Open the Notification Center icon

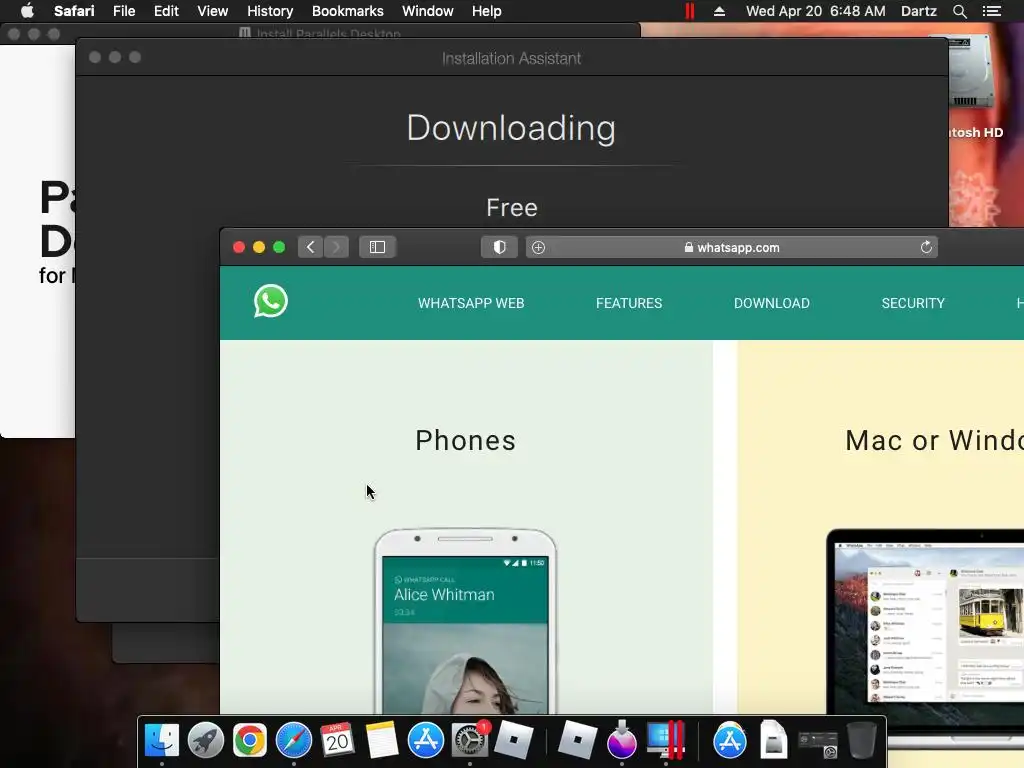pyautogui.click(x=991, y=11)
